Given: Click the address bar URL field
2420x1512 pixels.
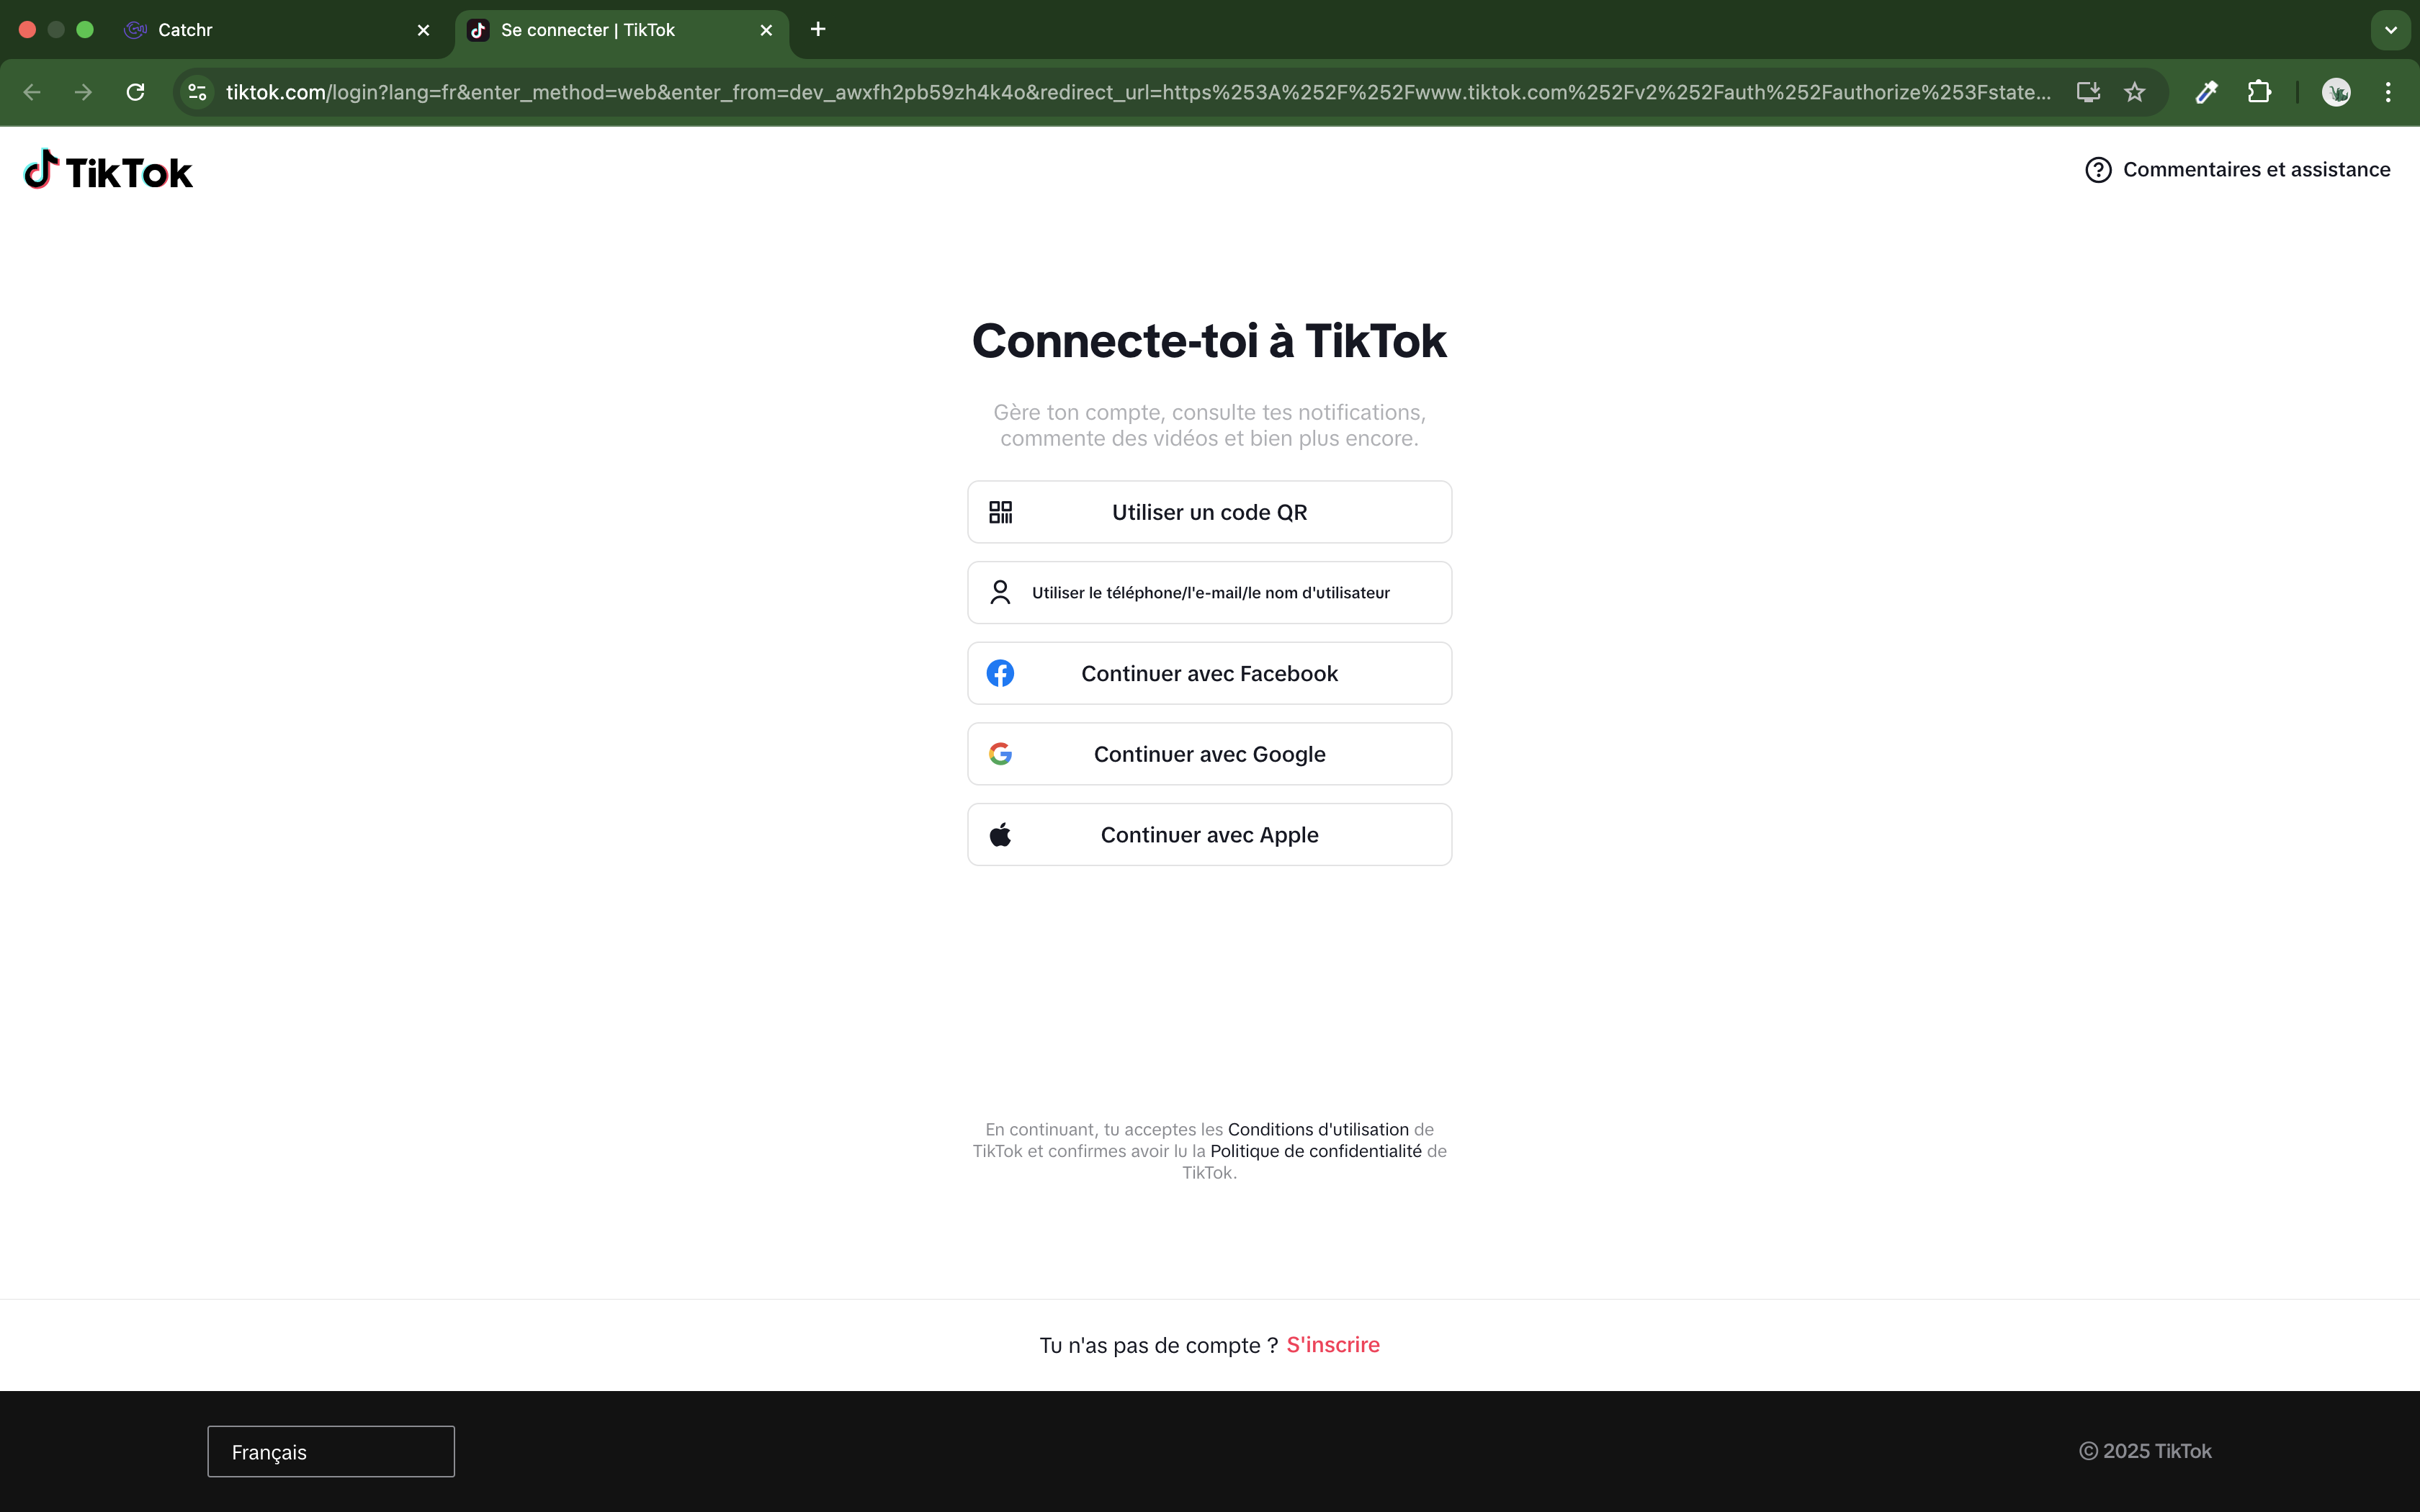Looking at the screenshot, I should [x=1138, y=92].
